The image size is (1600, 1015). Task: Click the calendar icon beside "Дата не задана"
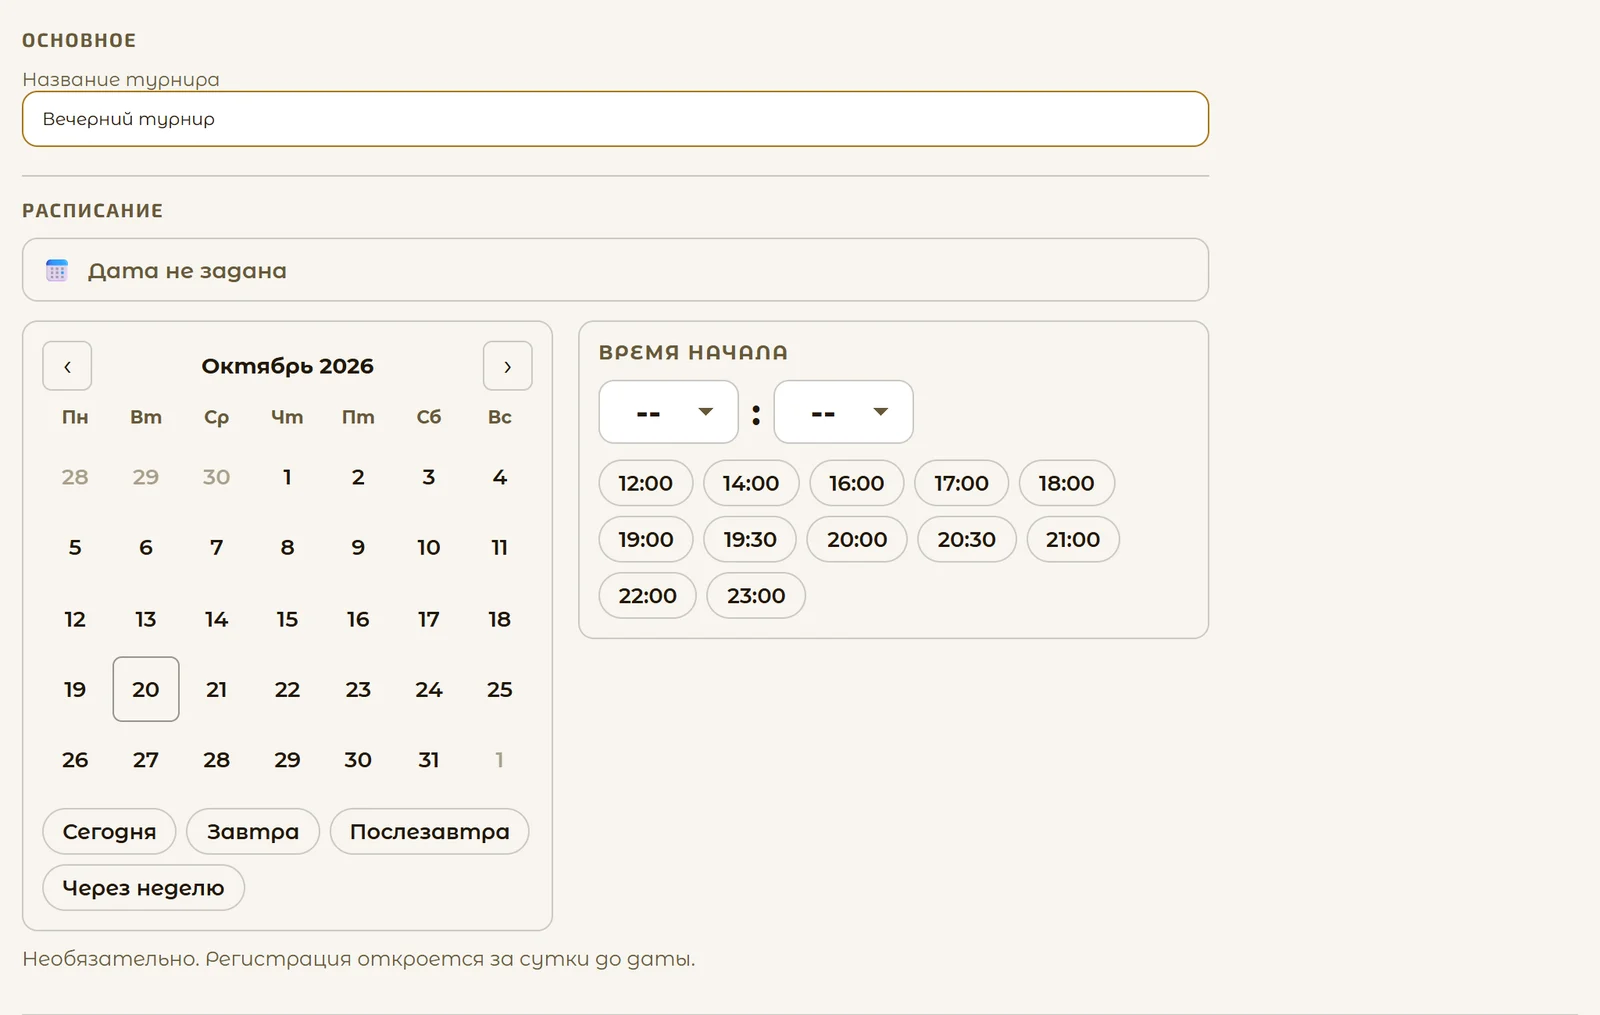[57, 270]
